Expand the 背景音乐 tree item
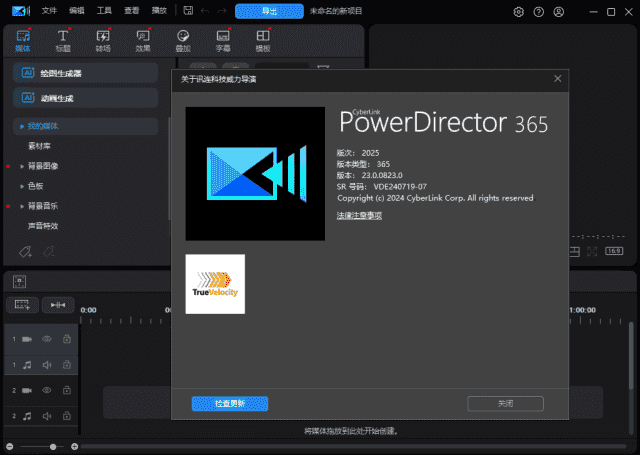 [x=22, y=206]
